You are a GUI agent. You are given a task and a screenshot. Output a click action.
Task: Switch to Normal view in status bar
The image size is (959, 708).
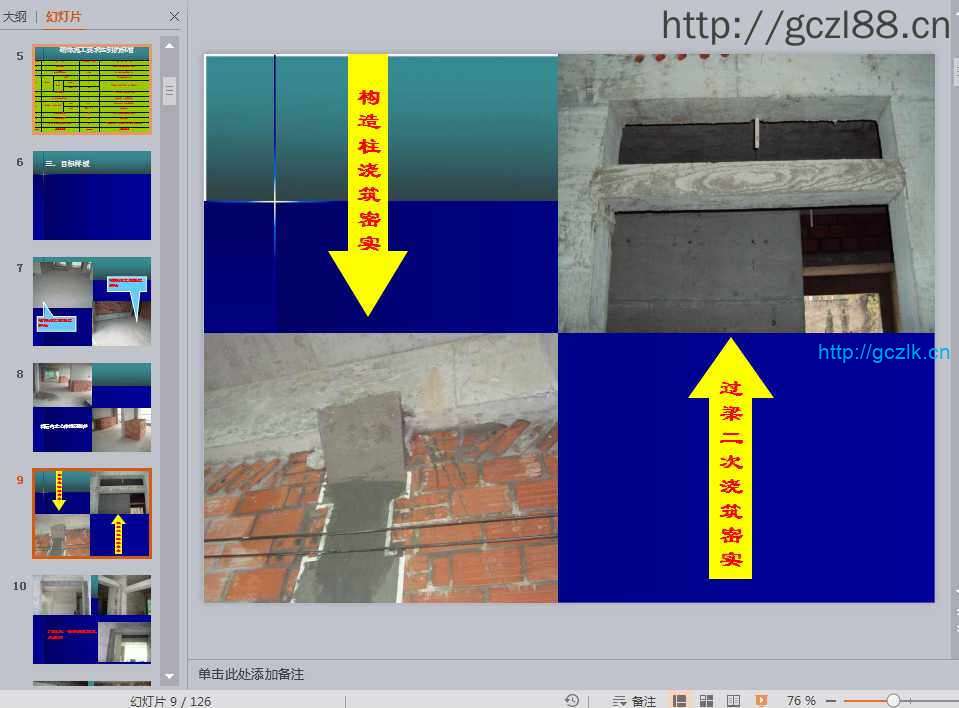coord(680,701)
